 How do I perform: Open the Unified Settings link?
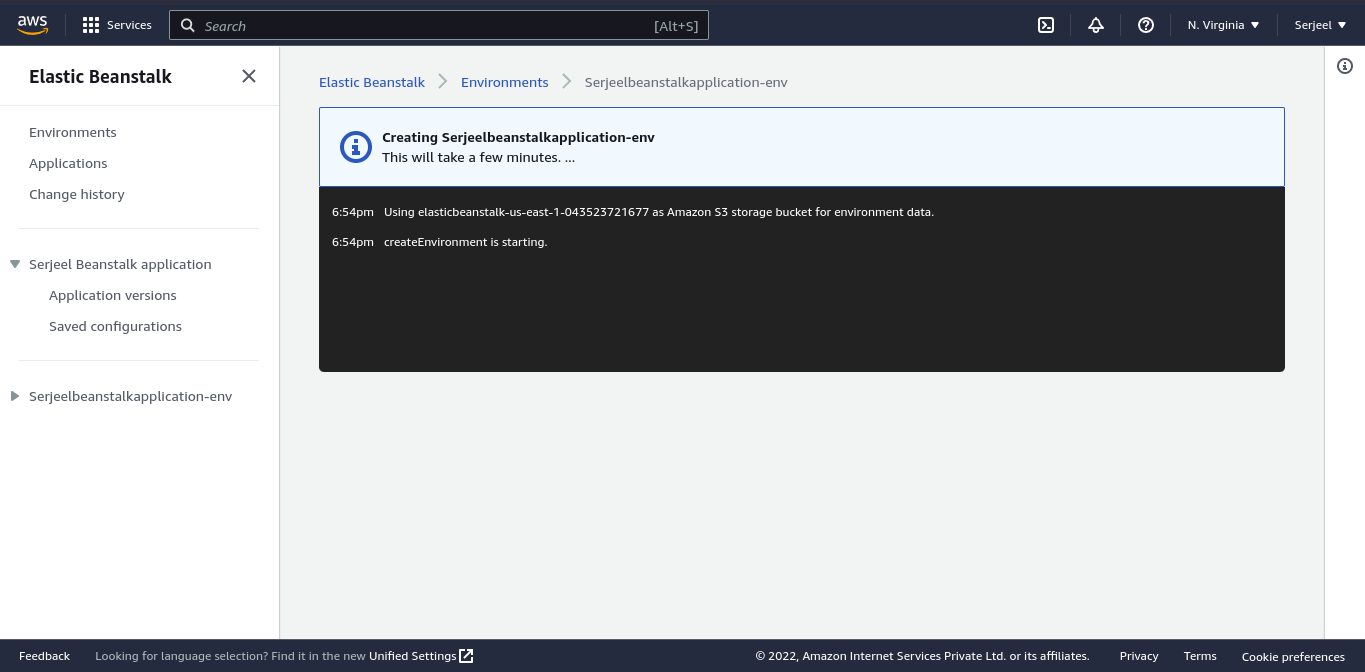412,656
